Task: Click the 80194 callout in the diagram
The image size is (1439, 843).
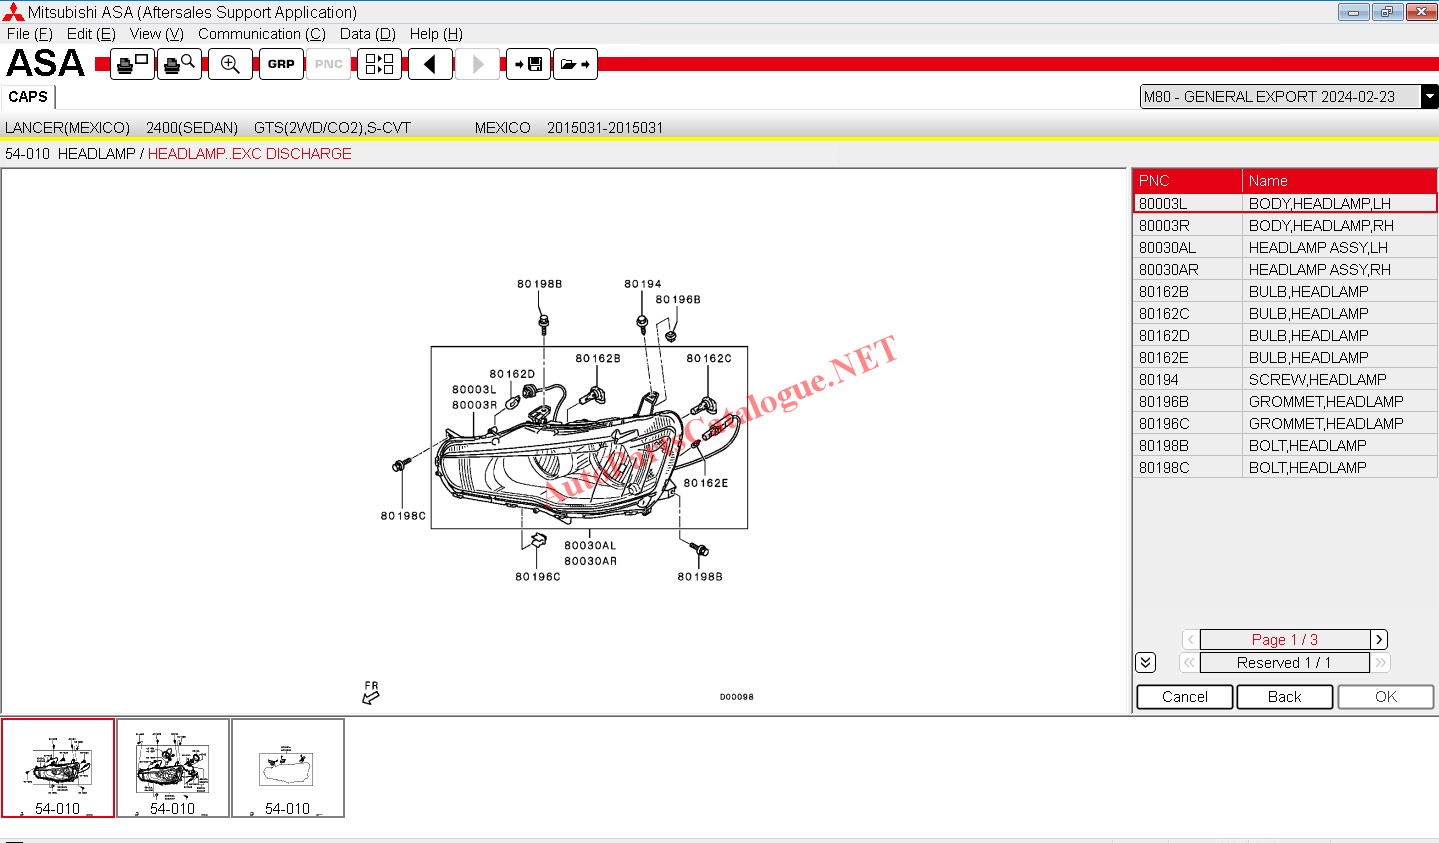Action: pyautogui.click(x=642, y=284)
